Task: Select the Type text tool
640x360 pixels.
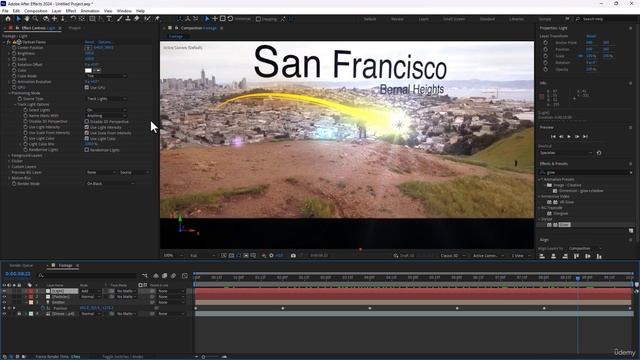Action: point(109,19)
